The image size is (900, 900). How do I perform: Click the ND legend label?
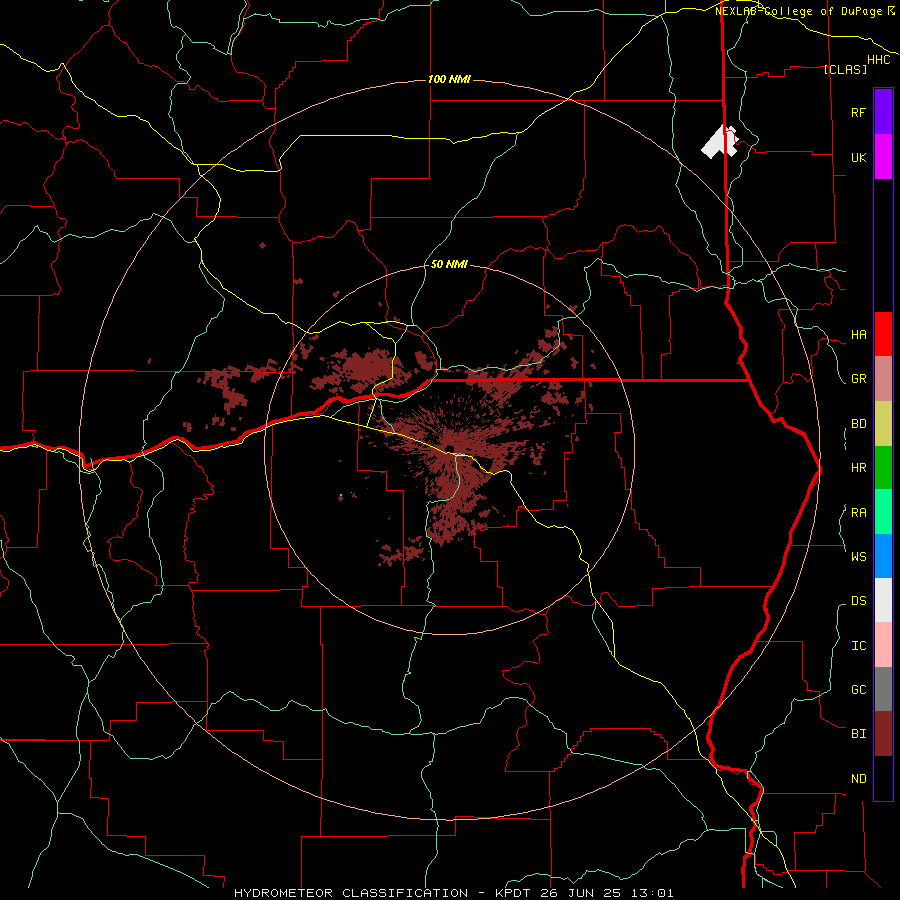tap(858, 779)
